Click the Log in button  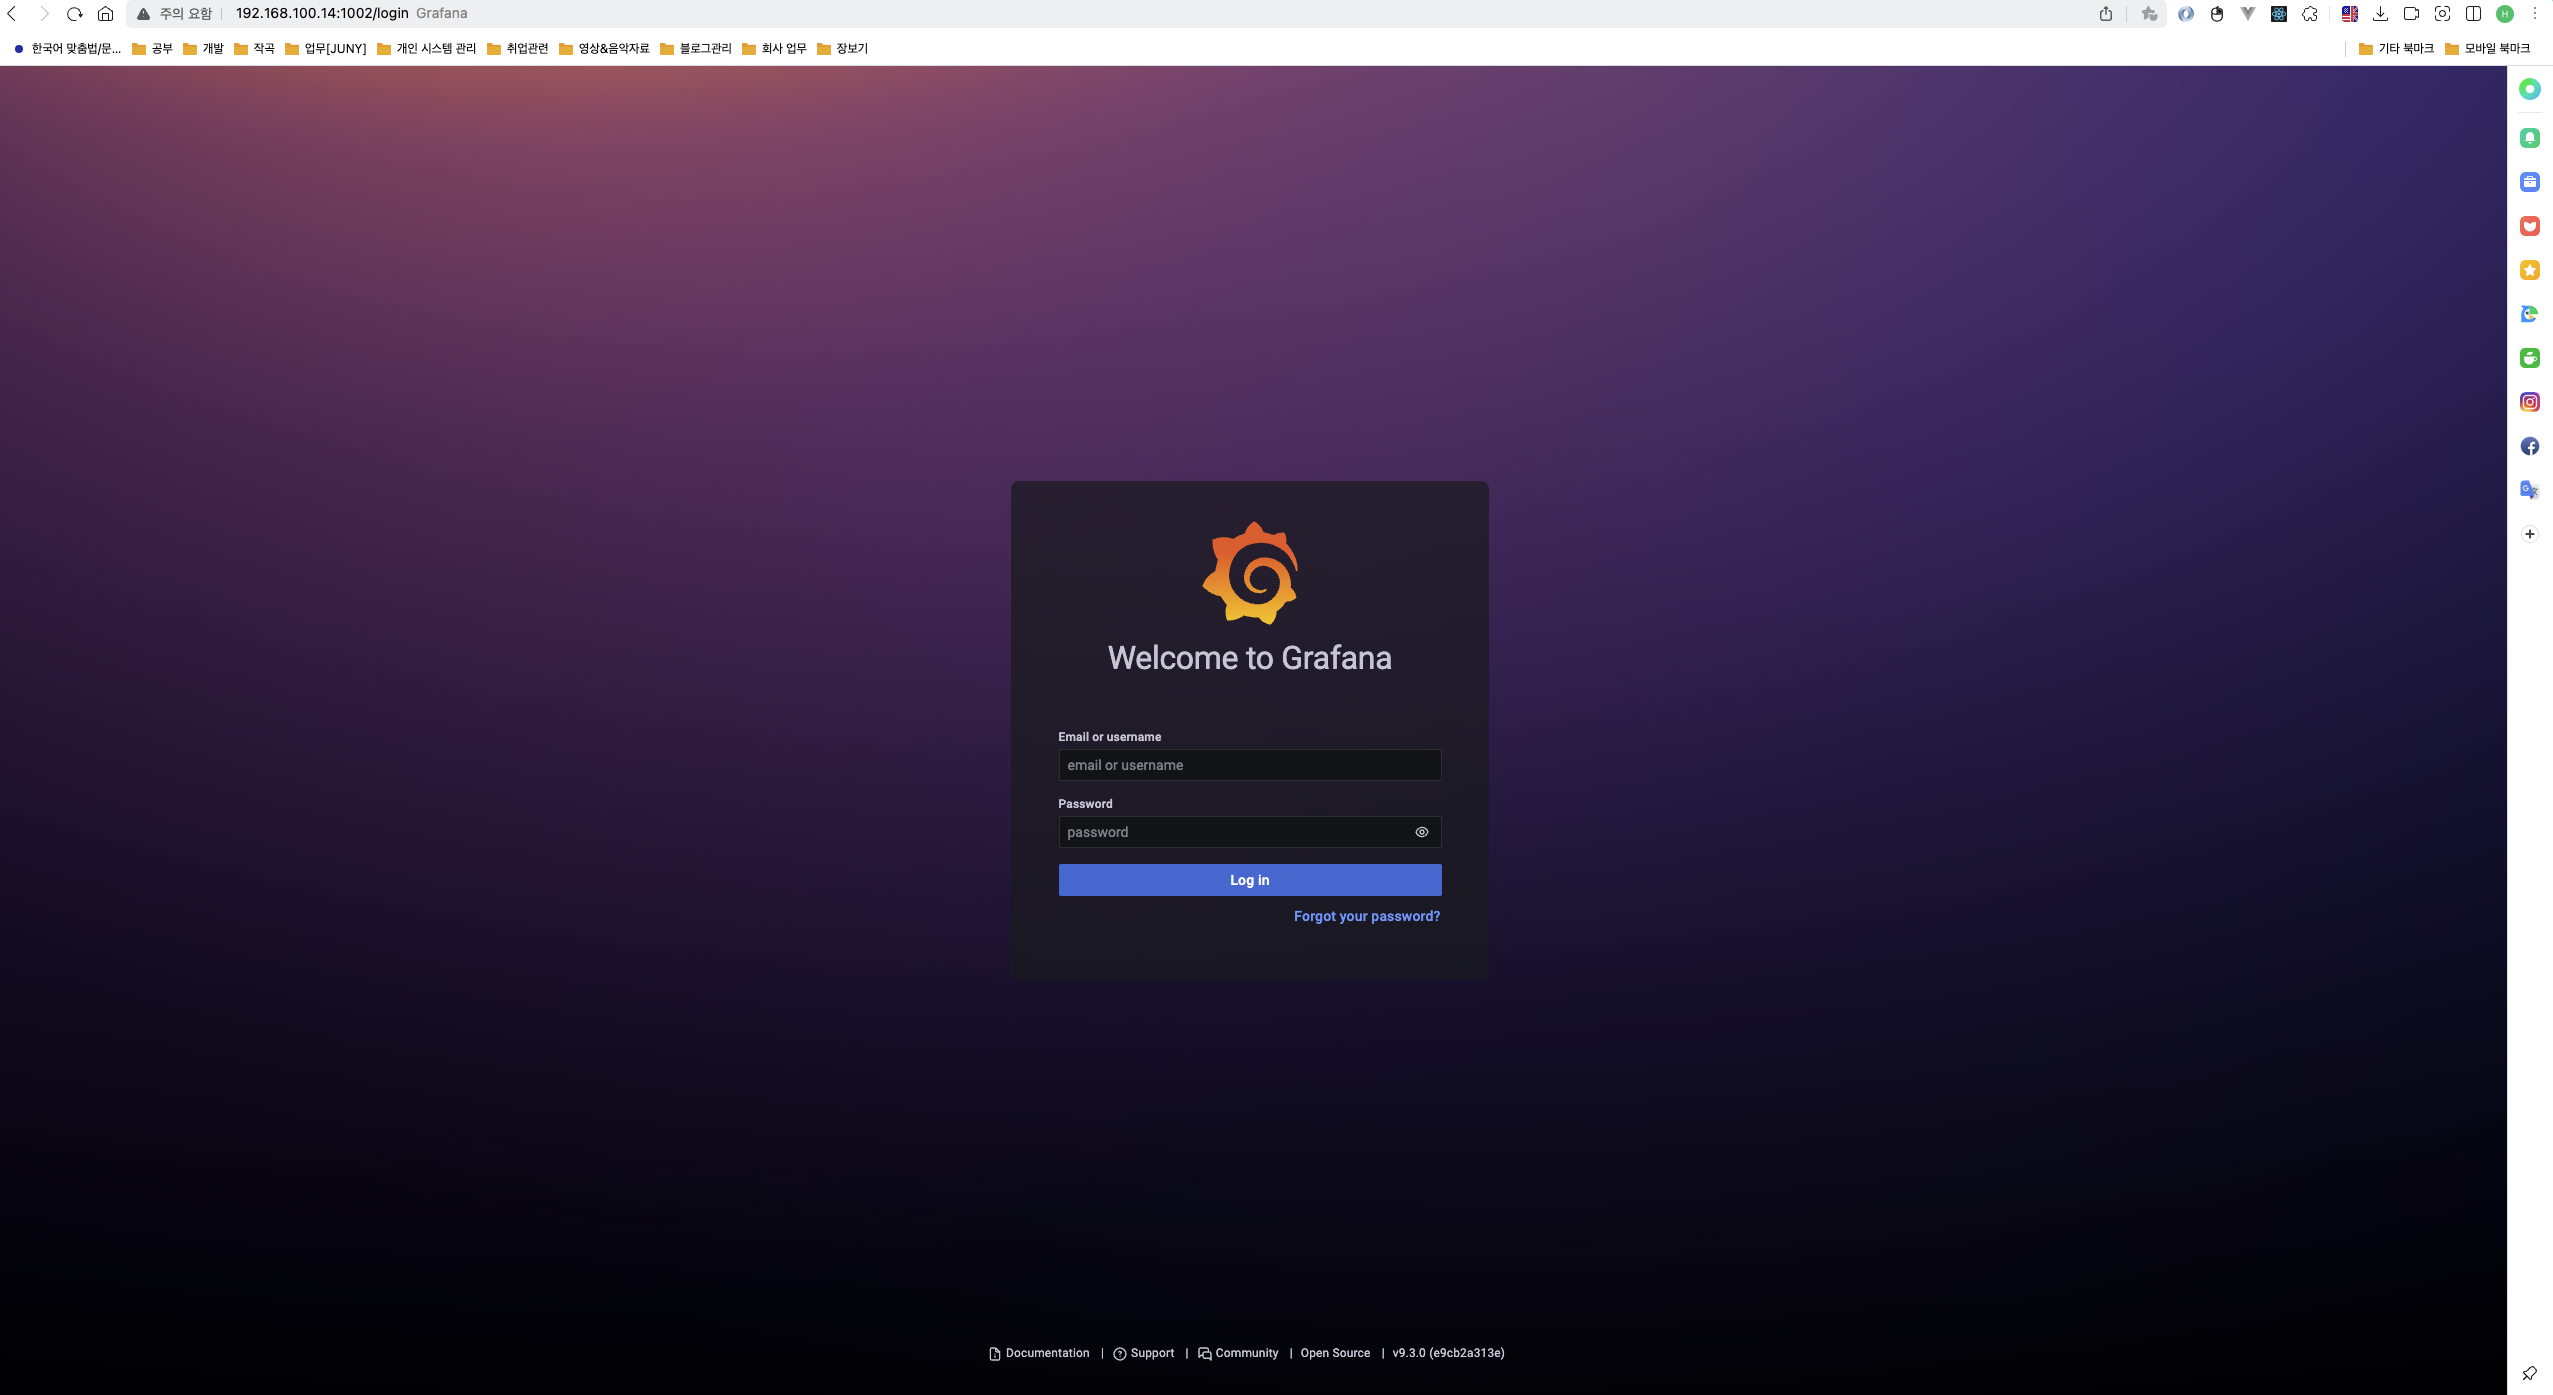pos(1249,880)
